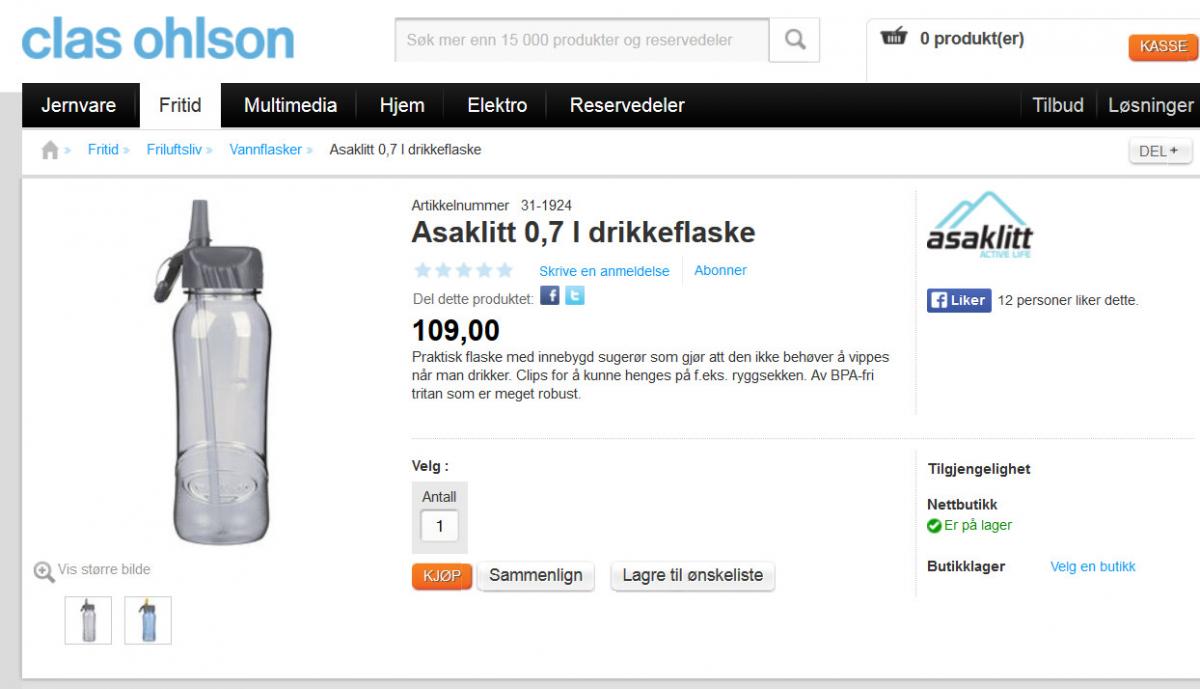Image resolution: width=1200 pixels, height=689 pixels.
Task: Click Lagre til ønskeliste button
Action: [692, 576]
